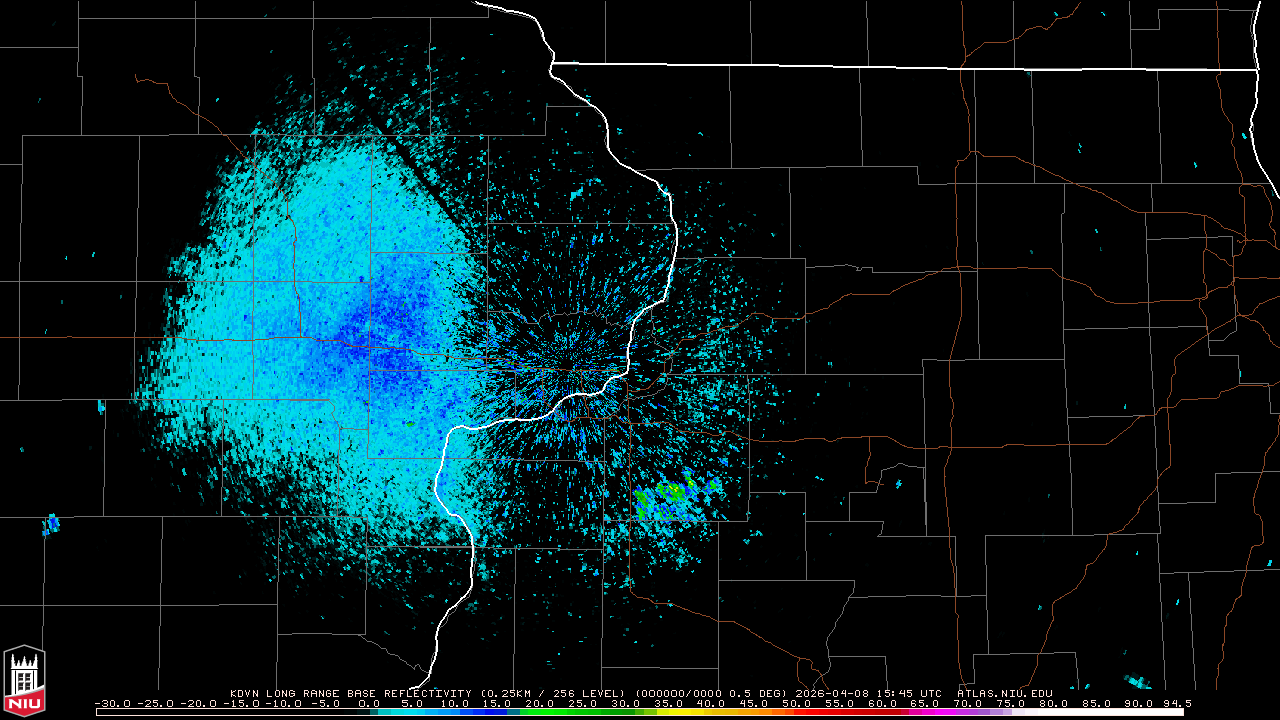1280x720 pixels.
Task: Click the yellow 35.0 dBZ section of color scale
Action: coord(669,712)
